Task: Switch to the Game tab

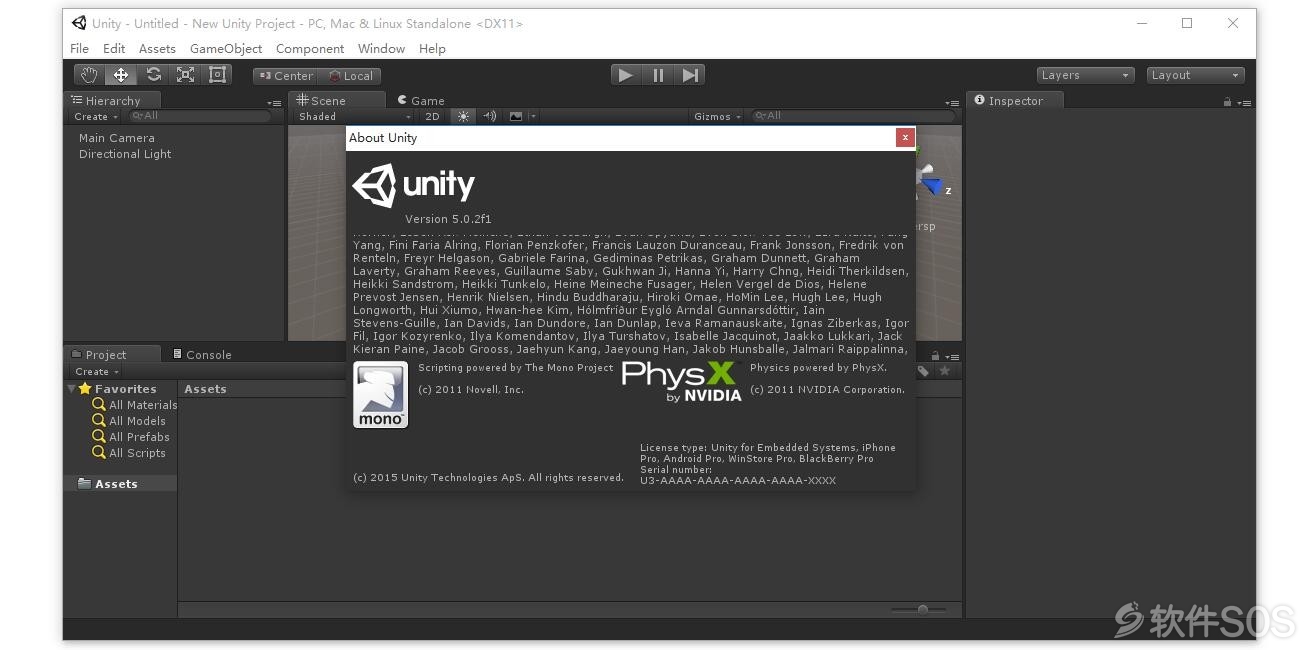Action: click(421, 101)
